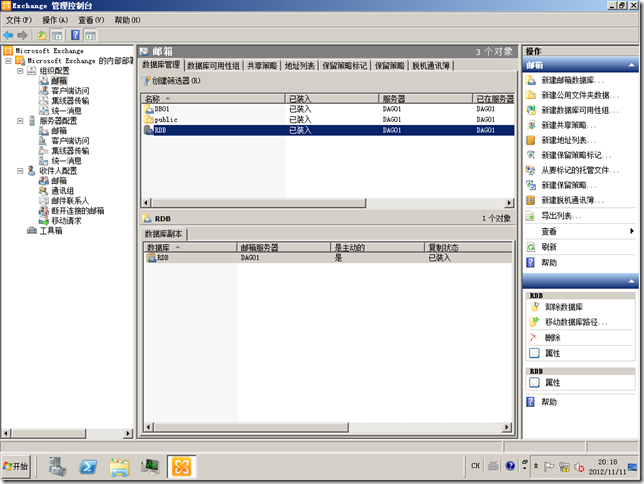Open Server Manager from the taskbar
This screenshot has height=484, width=644.
click(x=58, y=467)
